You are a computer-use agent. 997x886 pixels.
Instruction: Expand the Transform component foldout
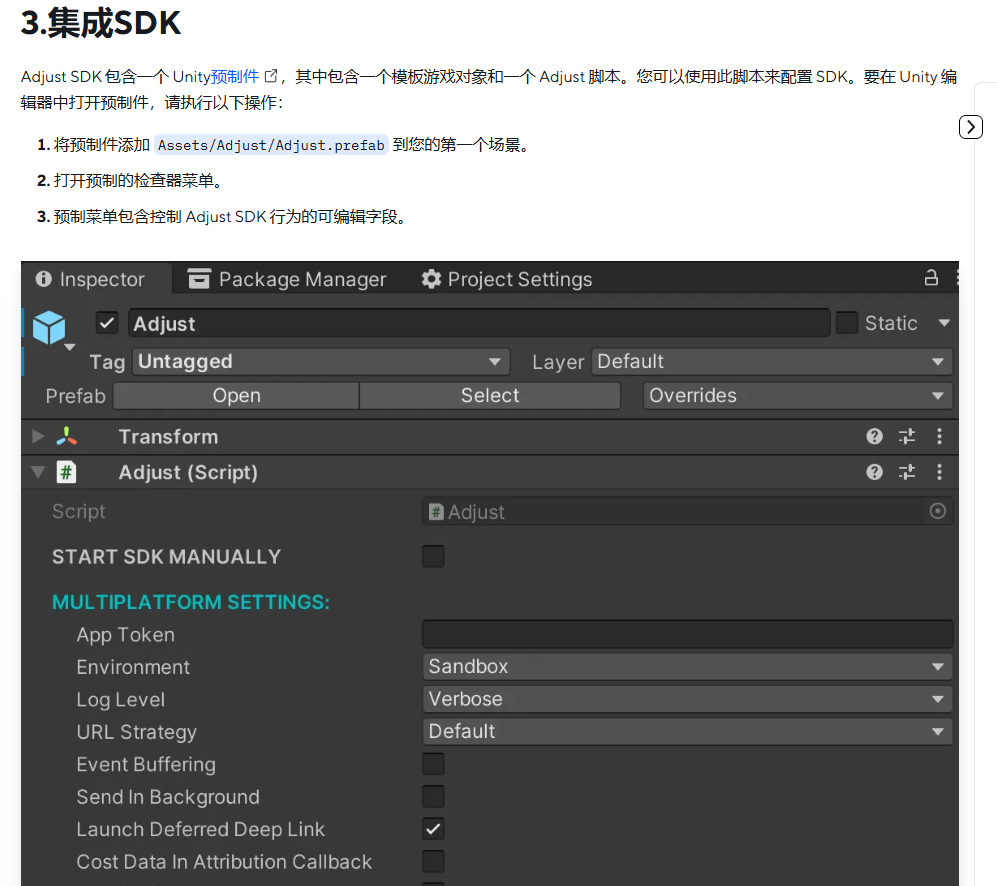coord(38,436)
